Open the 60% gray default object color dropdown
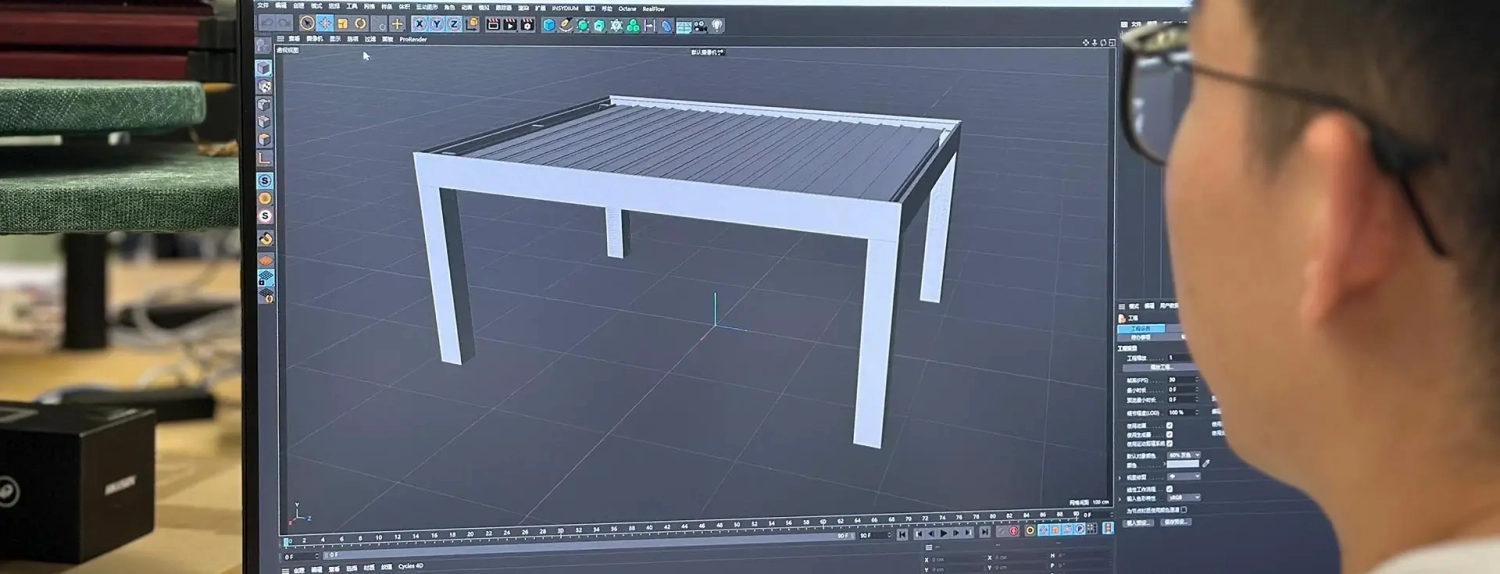This screenshot has height=574, width=1500. click(1184, 455)
